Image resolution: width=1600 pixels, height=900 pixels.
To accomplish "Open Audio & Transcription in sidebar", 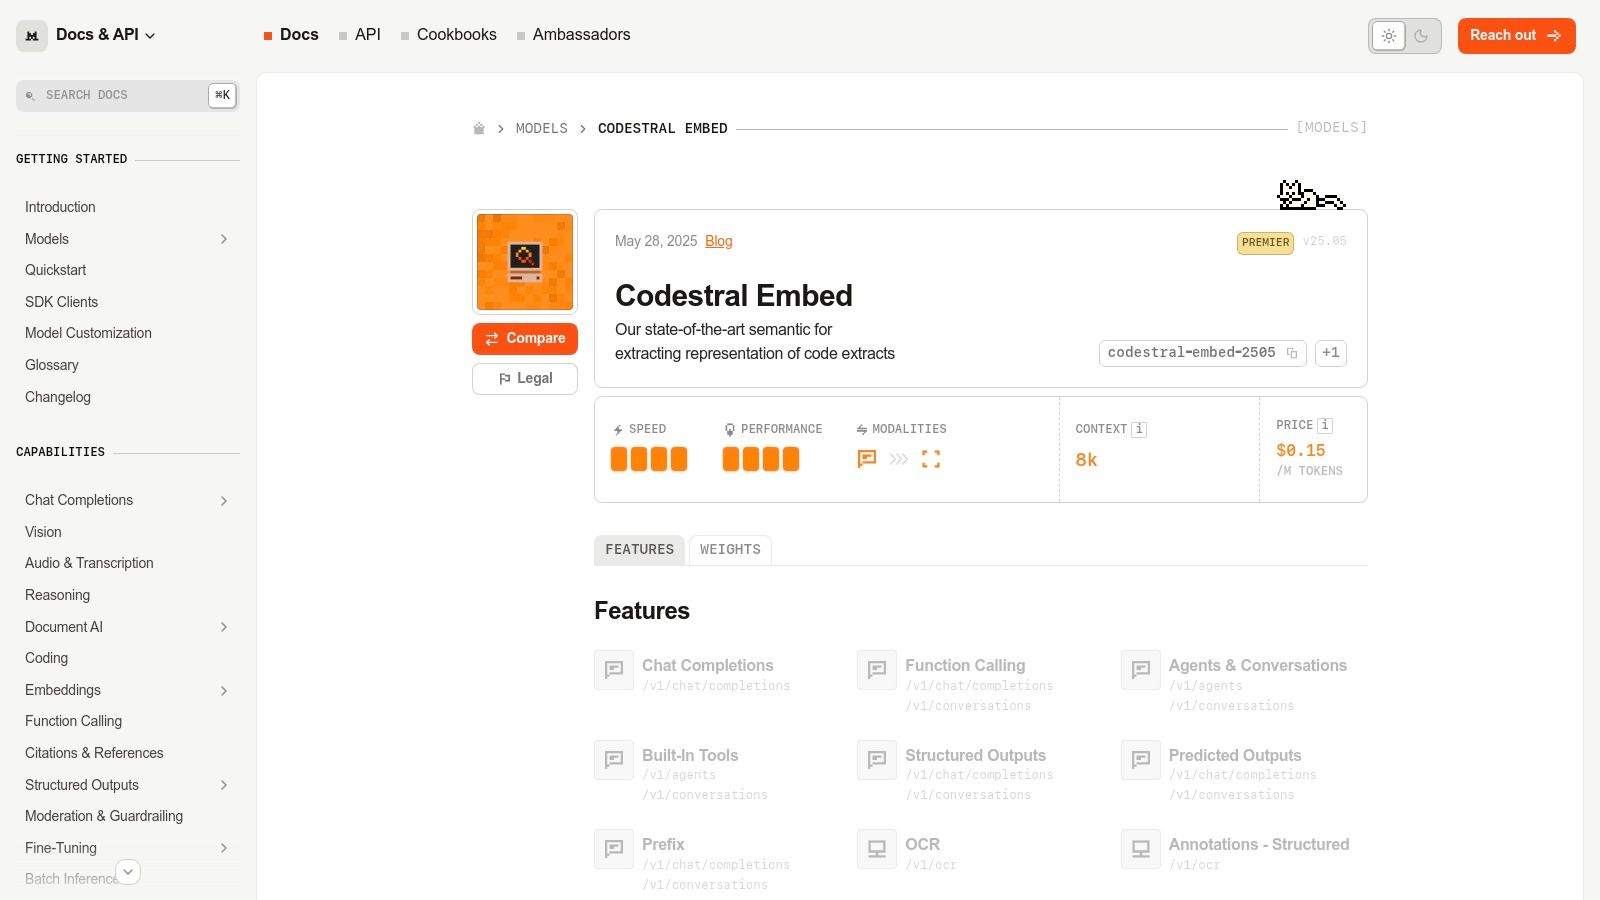I will coord(89,563).
